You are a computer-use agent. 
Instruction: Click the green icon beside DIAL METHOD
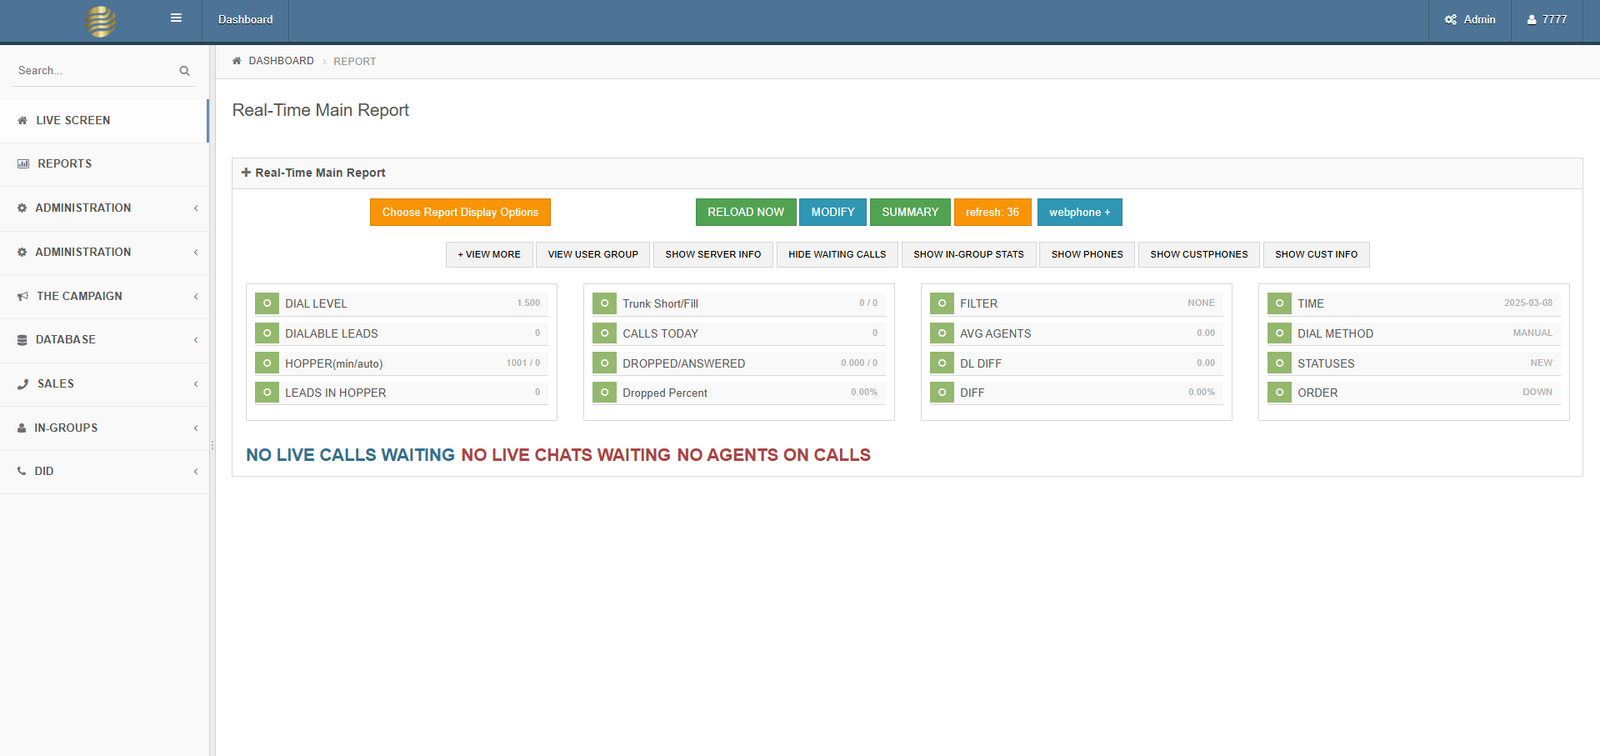tap(1280, 333)
